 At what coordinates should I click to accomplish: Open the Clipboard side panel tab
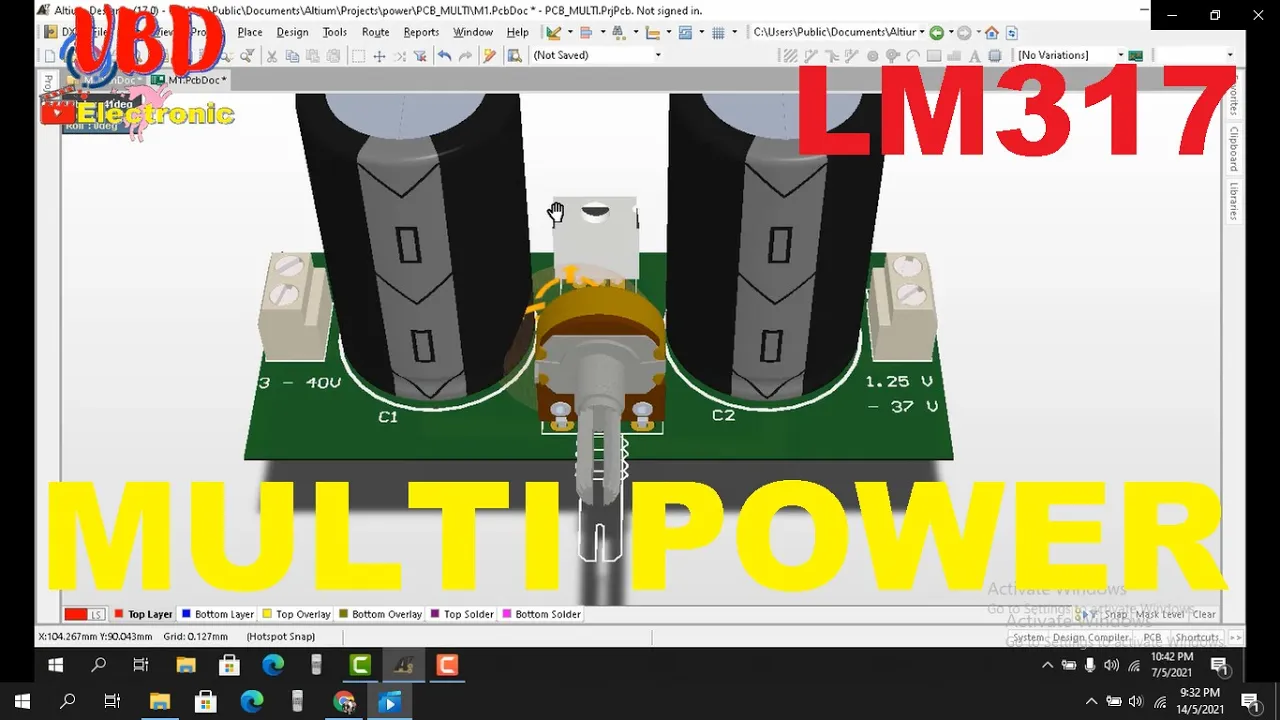tap(1234, 148)
